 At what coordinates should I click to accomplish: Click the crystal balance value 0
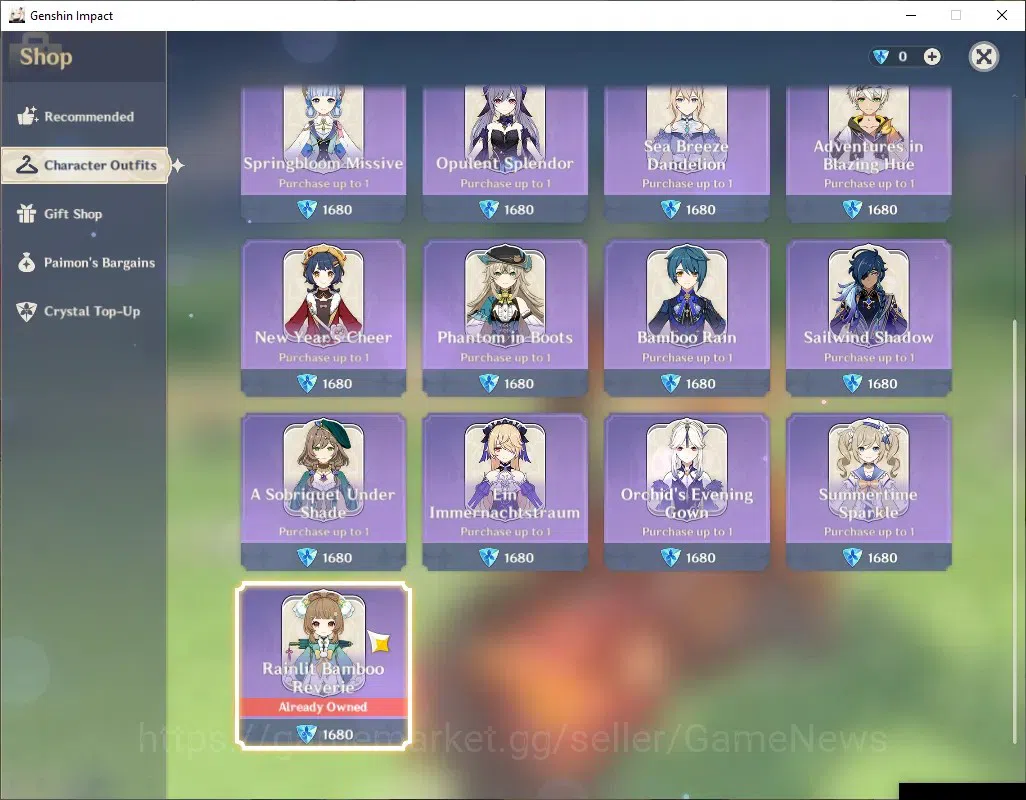[x=903, y=57]
